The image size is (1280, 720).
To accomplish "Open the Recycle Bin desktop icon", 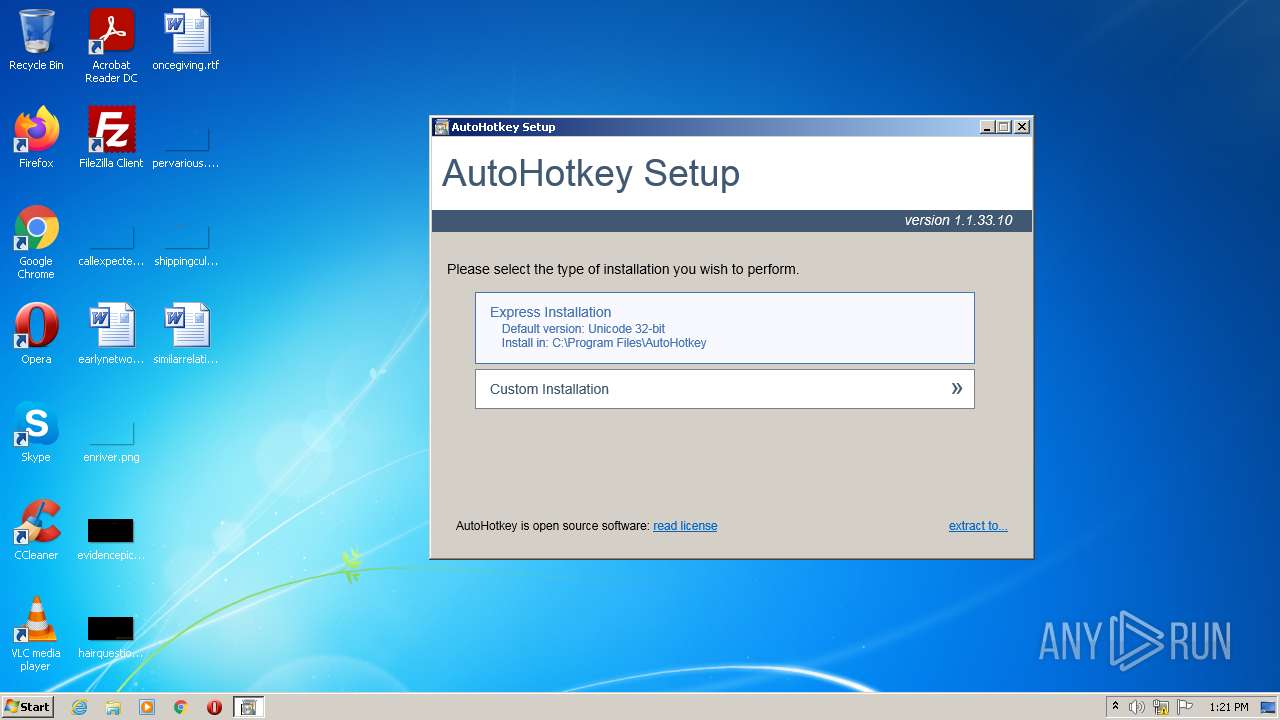I will (36, 40).
